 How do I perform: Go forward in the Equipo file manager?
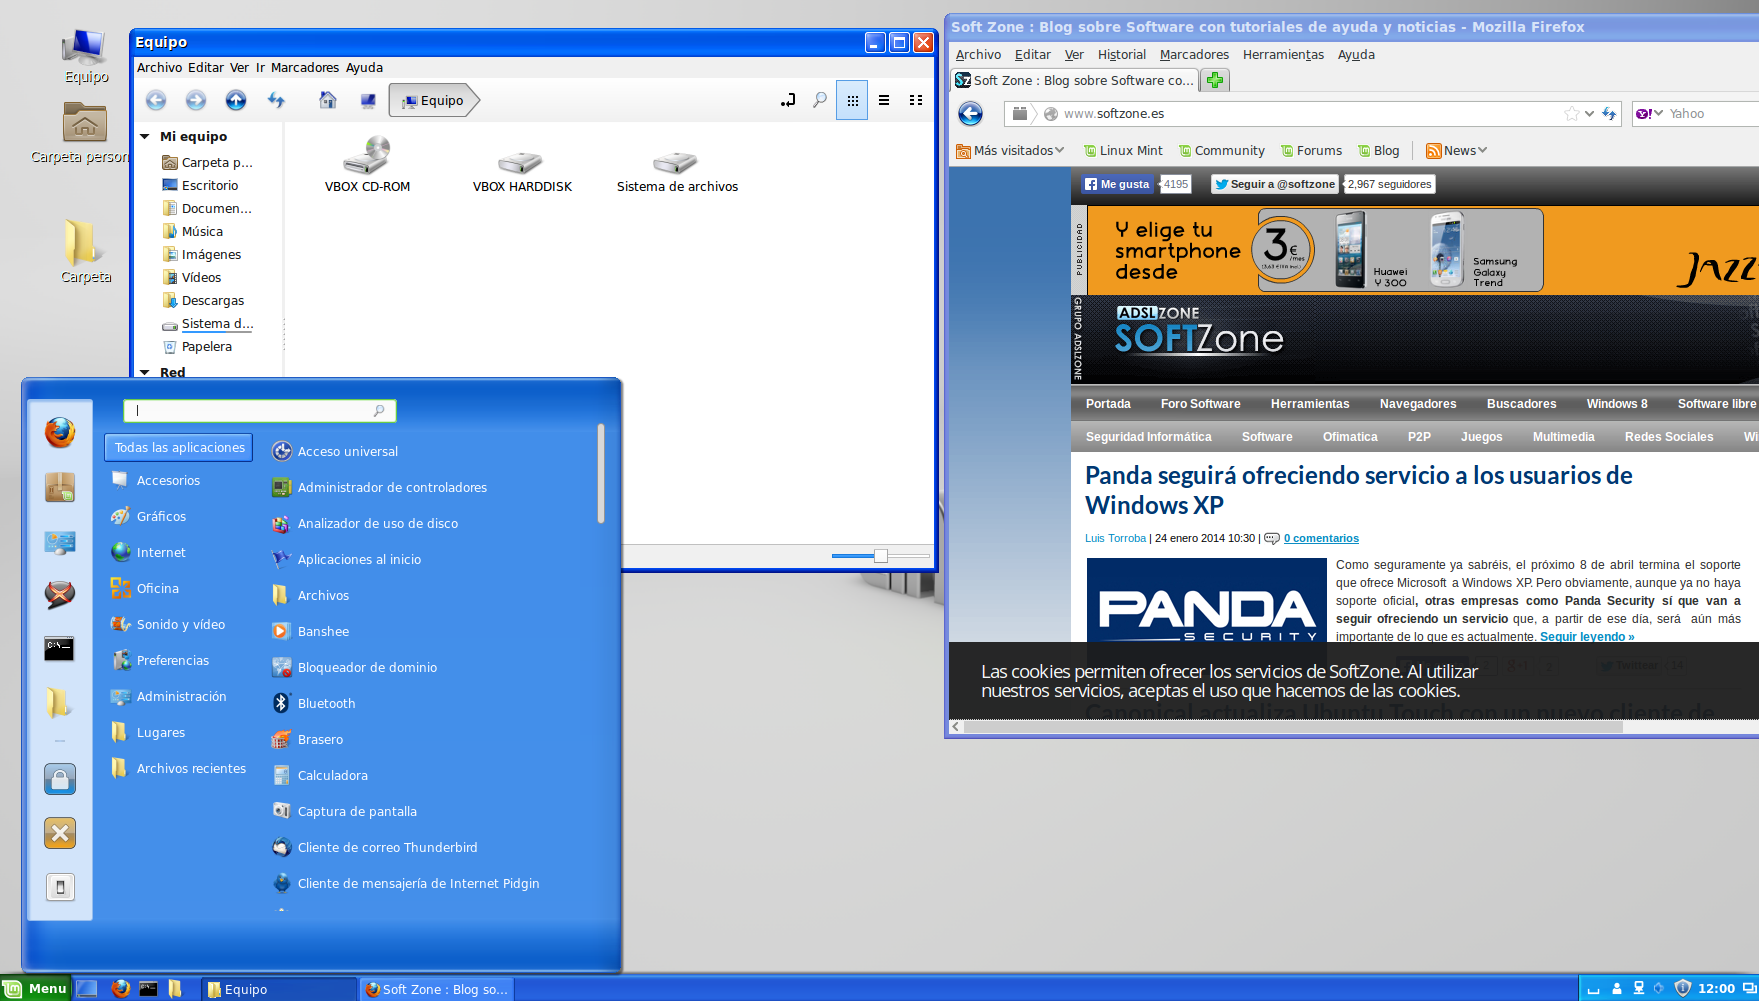(196, 100)
